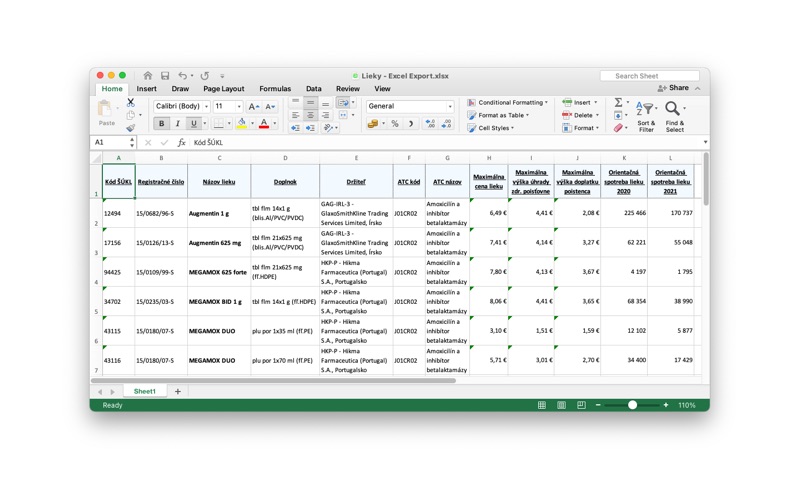This screenshot has width=800, height=500.
Task: Open the View ribbon tab
Action: 382,89
